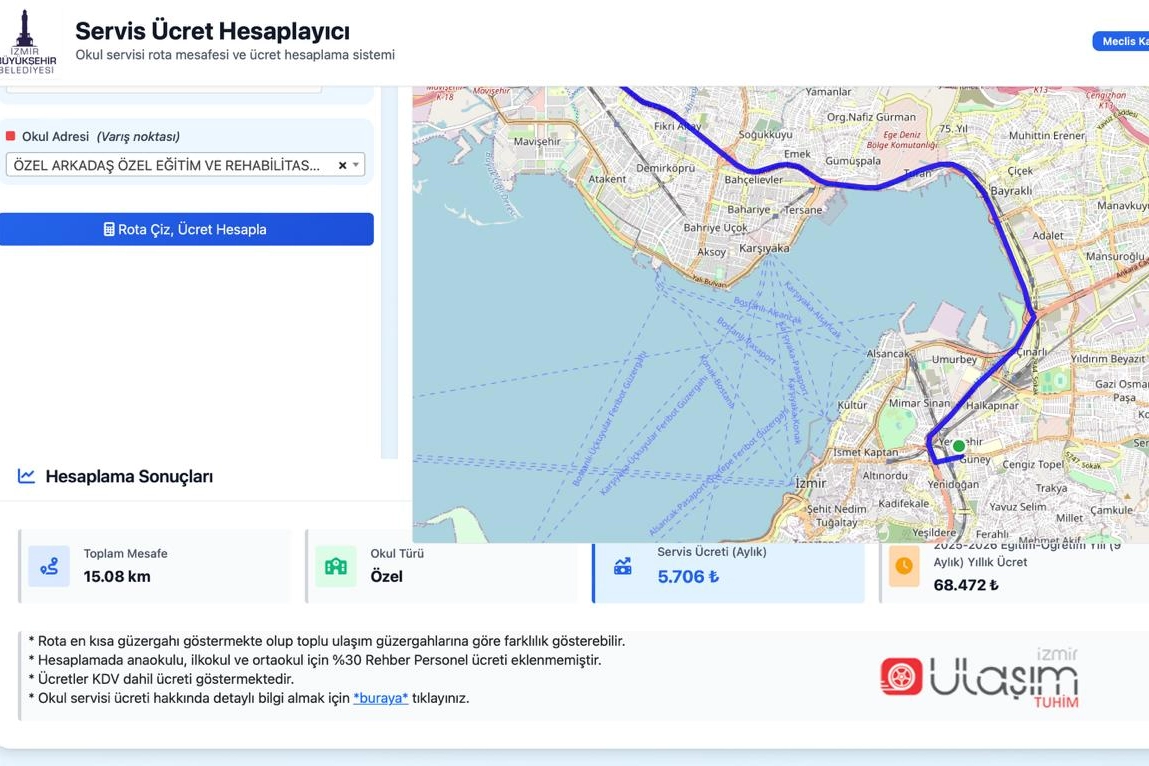1149x766 pixels.
Task: Click the orange clock icon on Yıllık Ücret card
Action: pyautogui.click(x=904, y=566)
